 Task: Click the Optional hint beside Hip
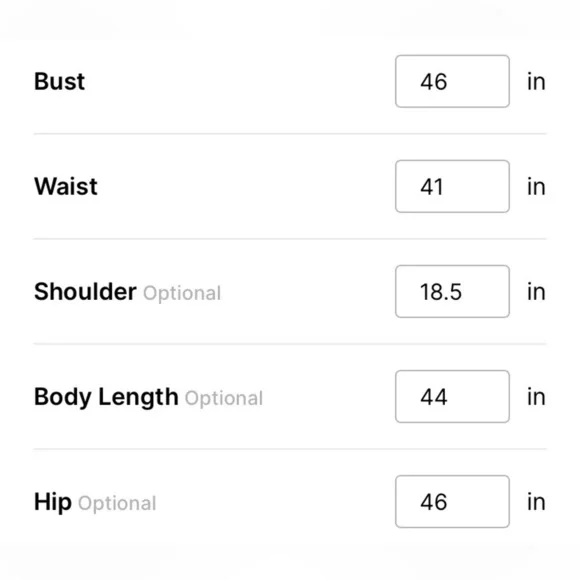[x=117, y=504]
